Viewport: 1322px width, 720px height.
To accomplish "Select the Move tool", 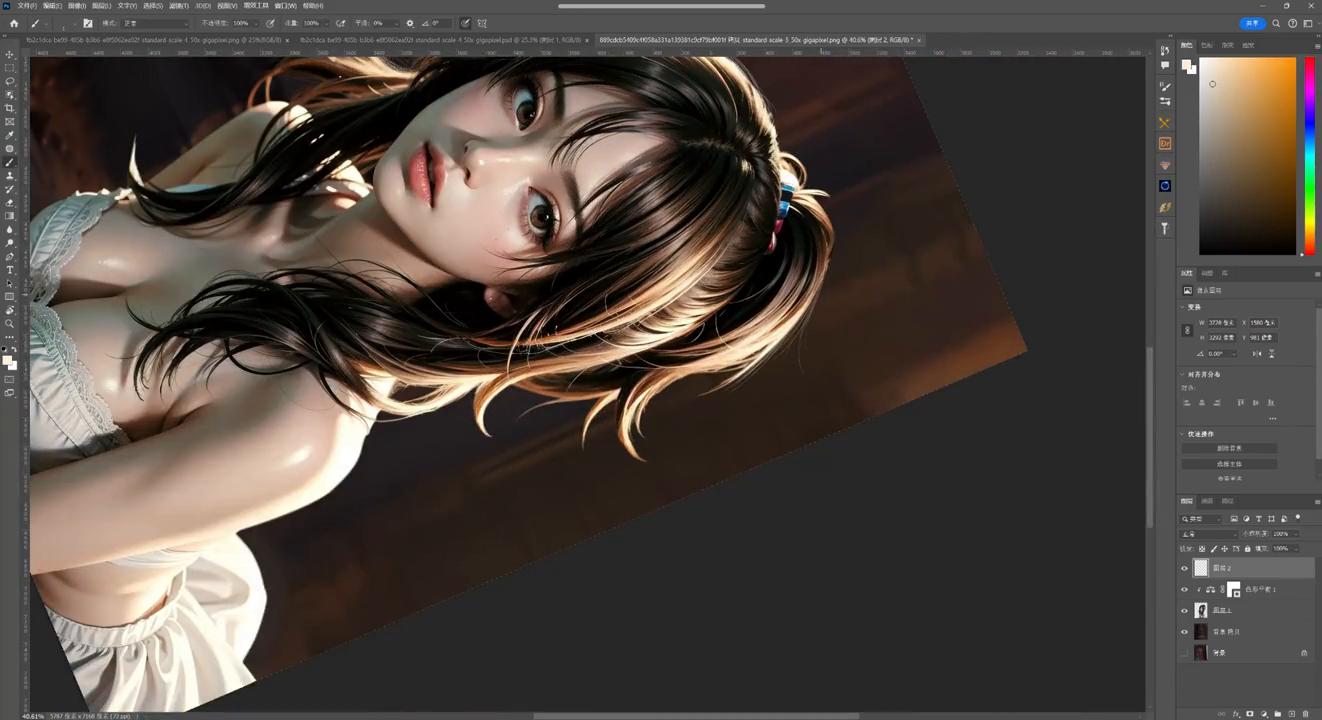I will coord(10,54).
